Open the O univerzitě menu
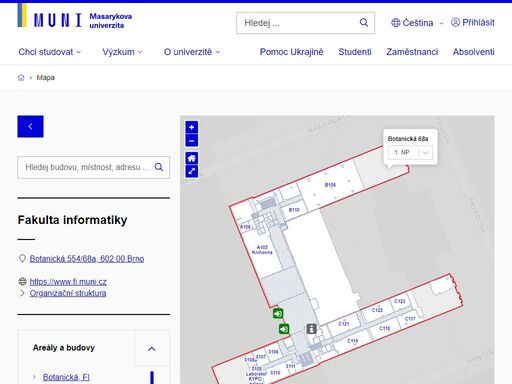This screenshot has width=512, height=384. pyautogui.click(x=192, y=52)
